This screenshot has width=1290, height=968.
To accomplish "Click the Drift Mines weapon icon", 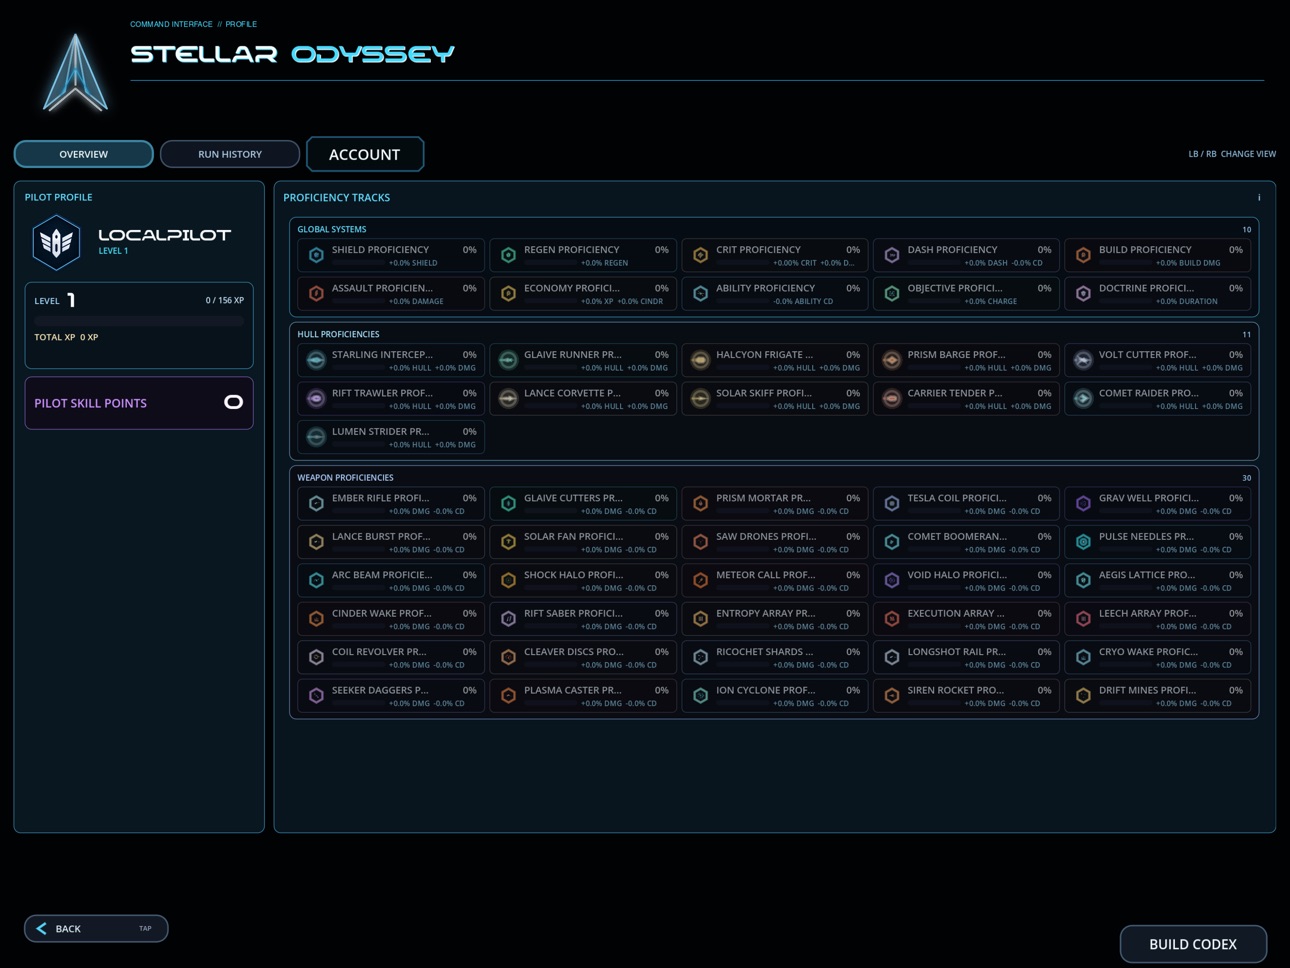I will [1083, 695].
